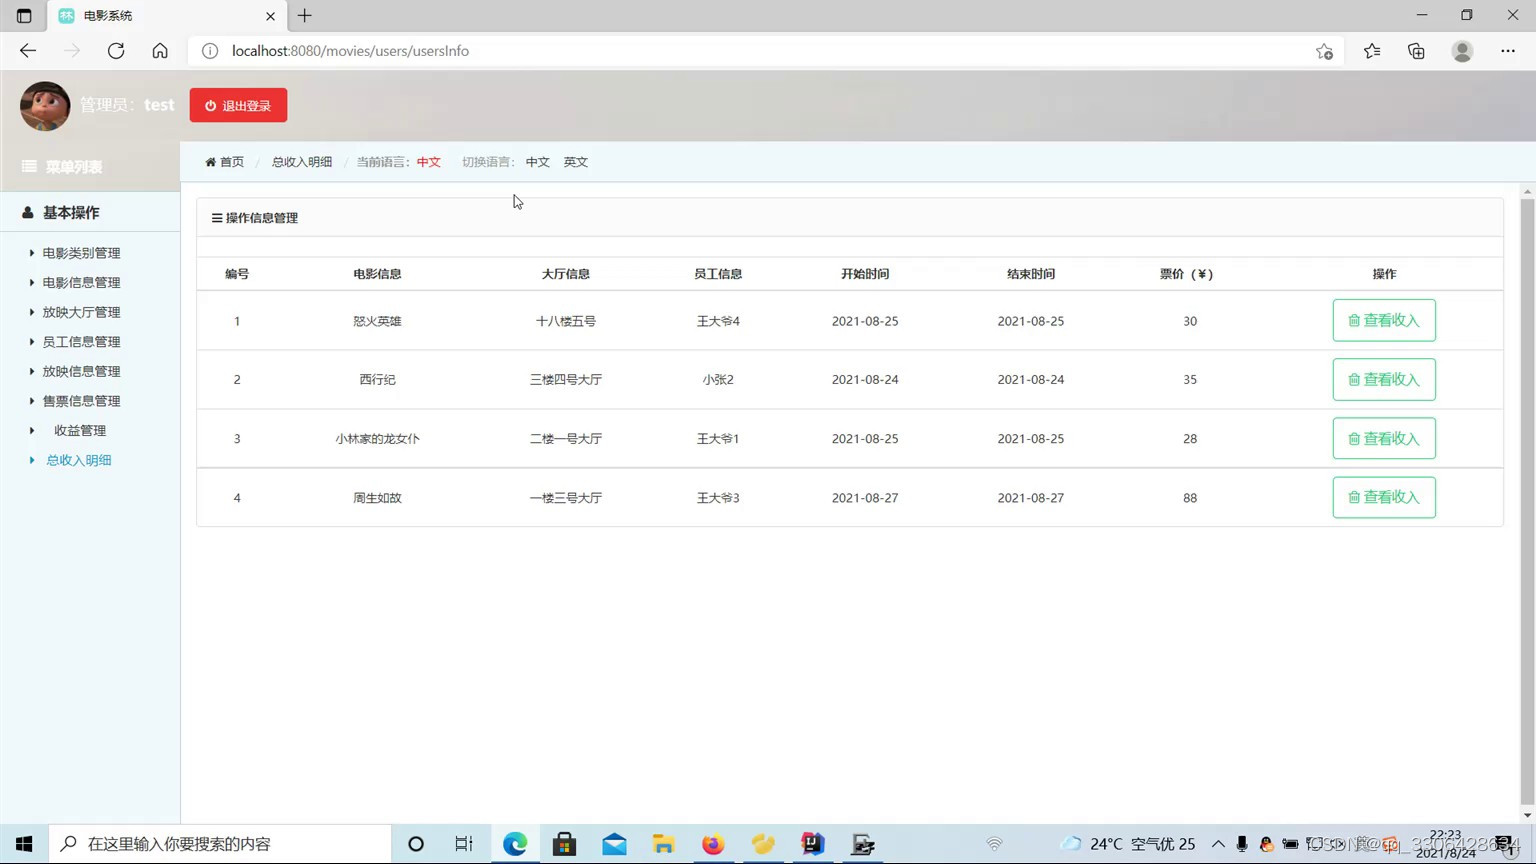Open 收益管理 in the sidebar

pyautogui.click(x=80, y=430)
